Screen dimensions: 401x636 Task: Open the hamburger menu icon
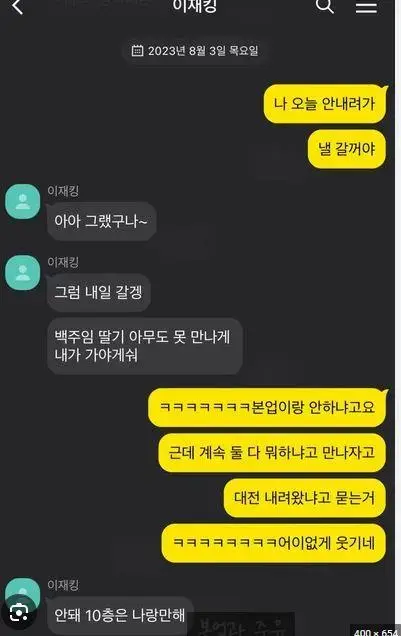click(x=366, y=6)
